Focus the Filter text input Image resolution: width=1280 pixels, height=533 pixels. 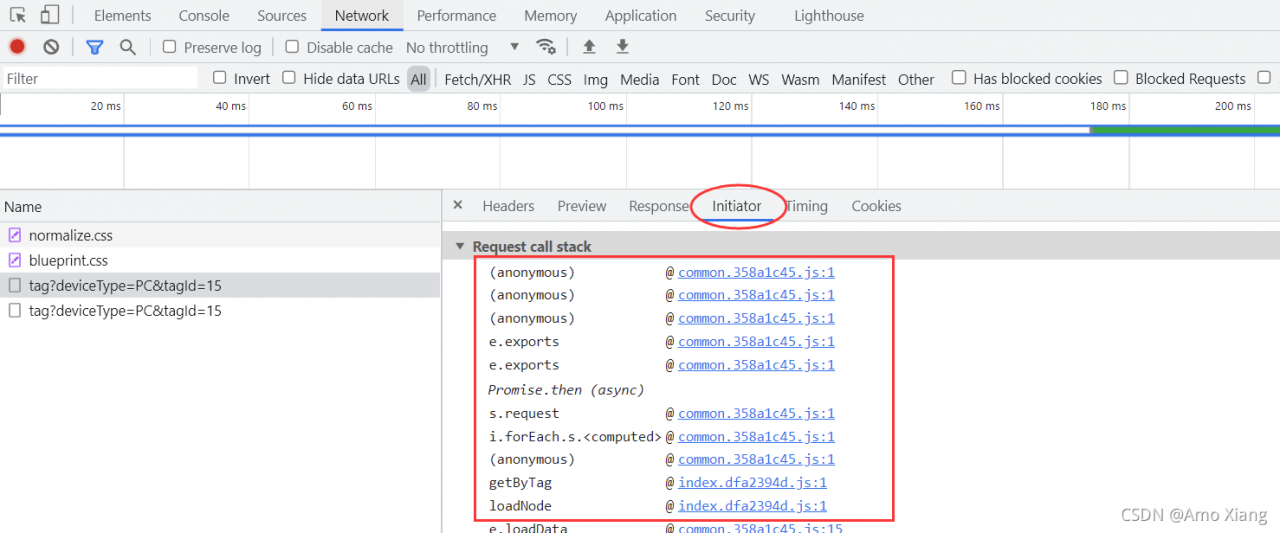click(x=100, y=78)
